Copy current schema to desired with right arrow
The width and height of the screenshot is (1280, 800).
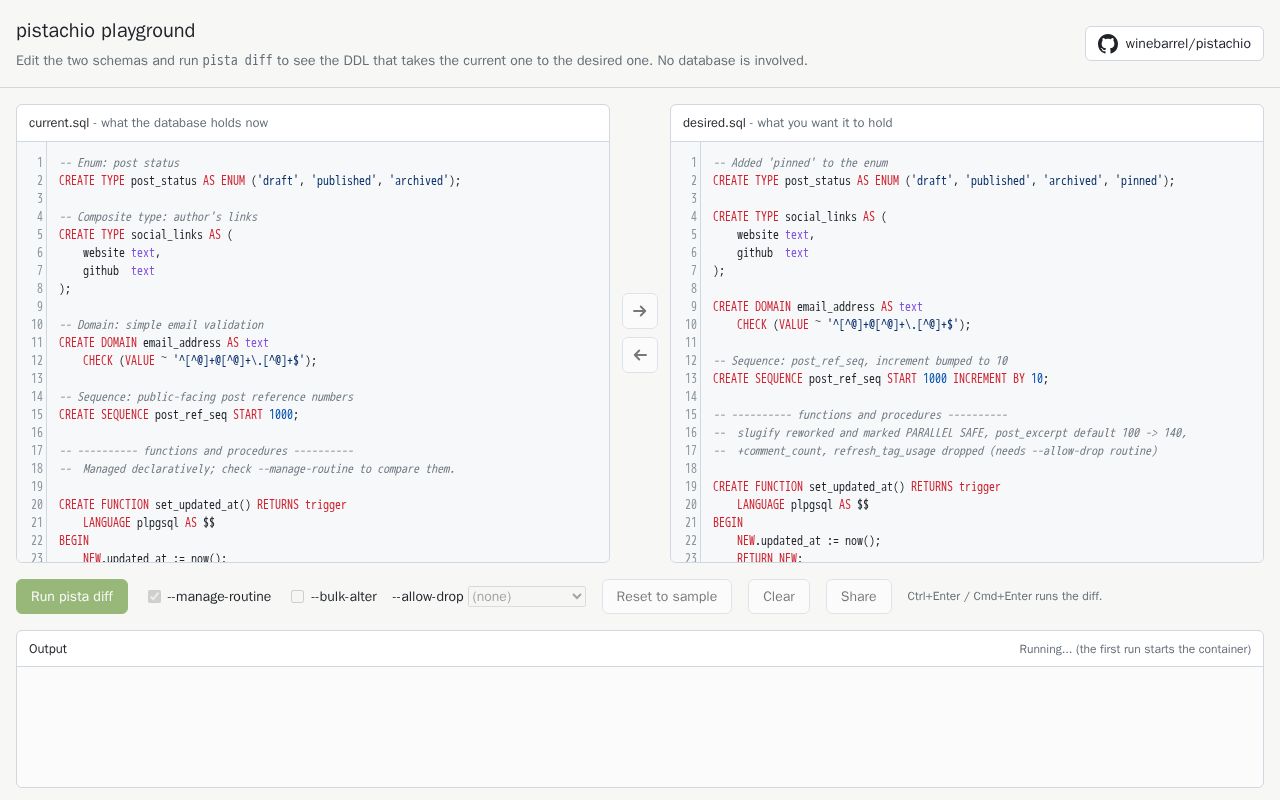coord(640,311)
